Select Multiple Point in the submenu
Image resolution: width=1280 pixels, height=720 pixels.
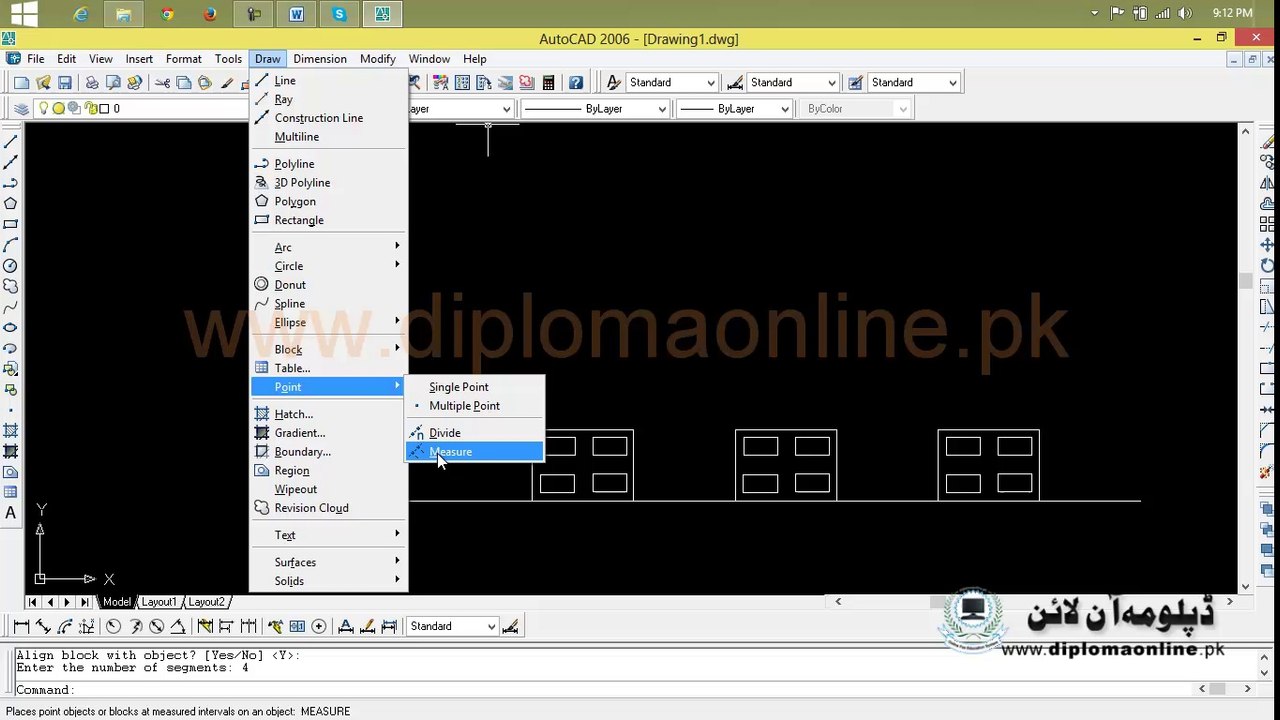474,406
